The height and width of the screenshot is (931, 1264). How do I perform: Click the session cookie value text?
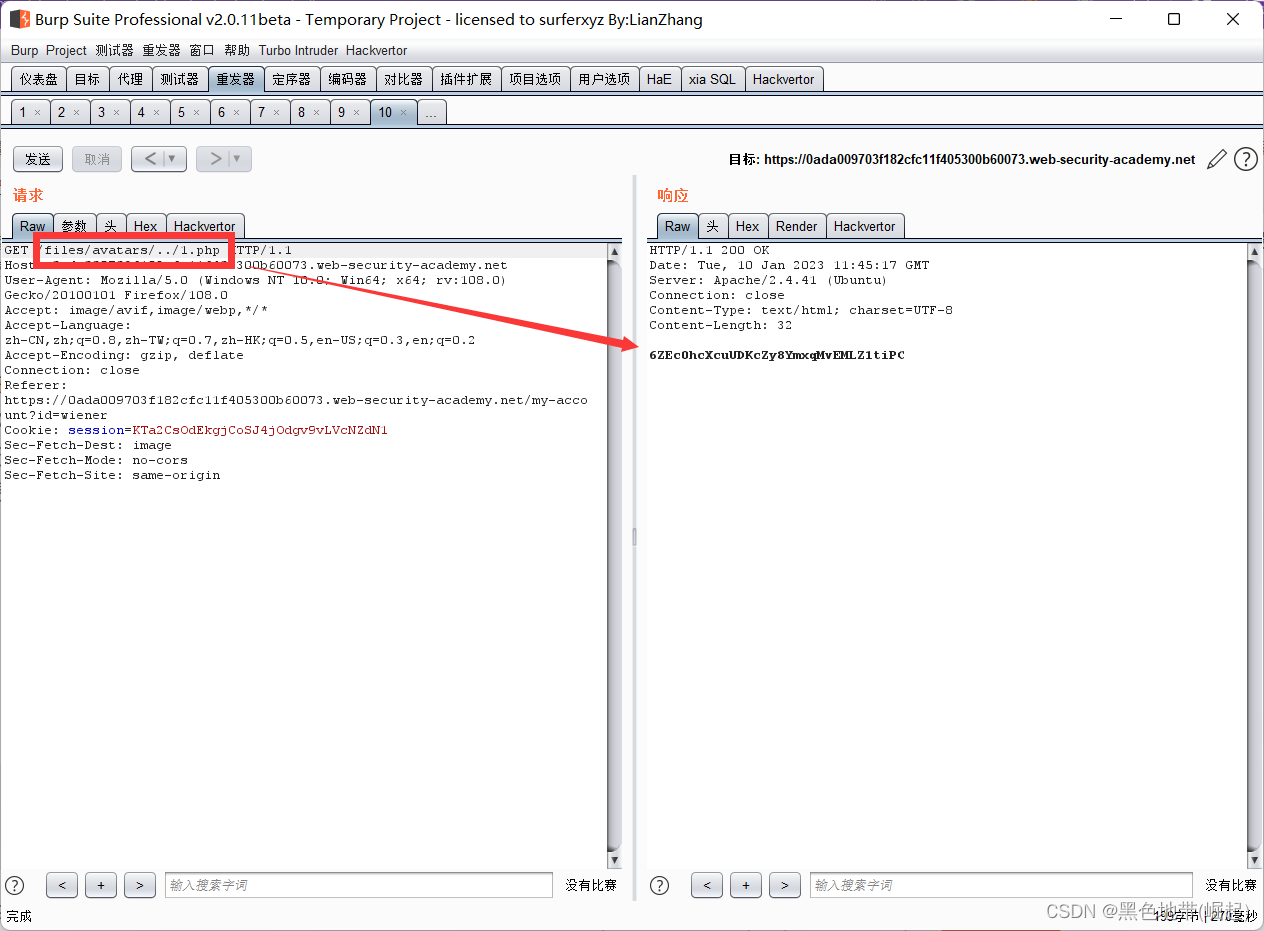[x=260, y=430]
